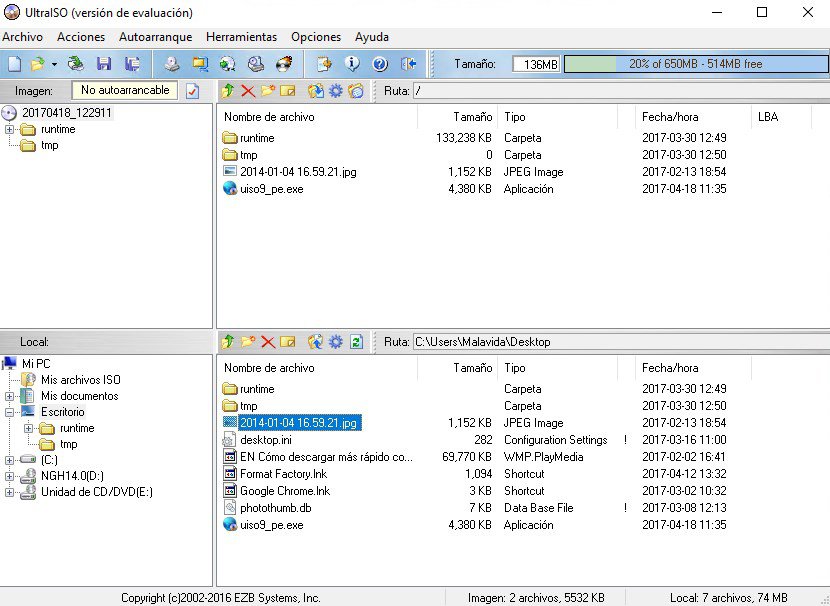Image resolution: width=830 pixels, height=606 pixels.
Task: Click the Open CD/DVD drive toolbar icon
Action: (76, 64)
